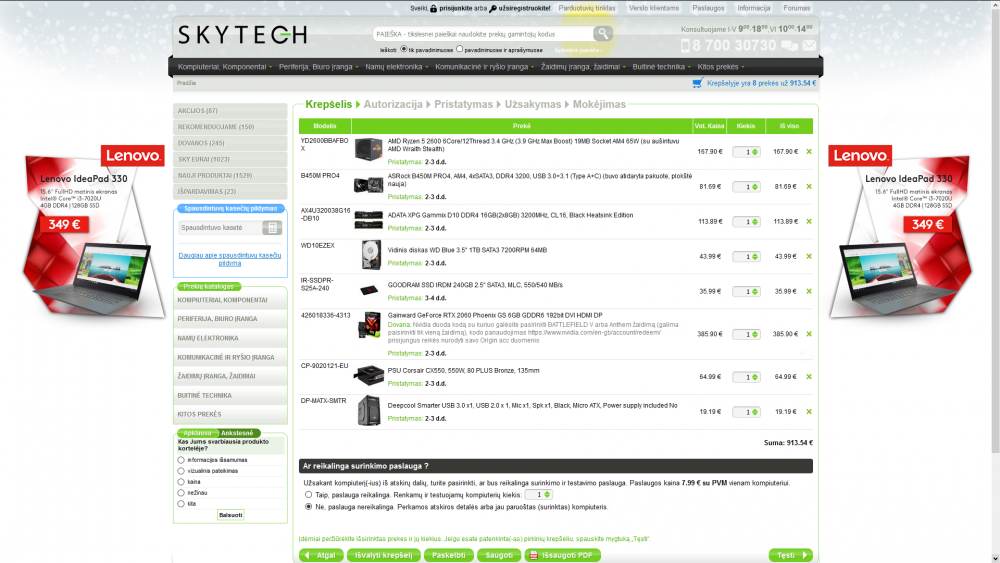The height and width of the screenshot is (563, 1000).
Task: Adjust computer count stepper for assembly service
Action: click(547, 495)
